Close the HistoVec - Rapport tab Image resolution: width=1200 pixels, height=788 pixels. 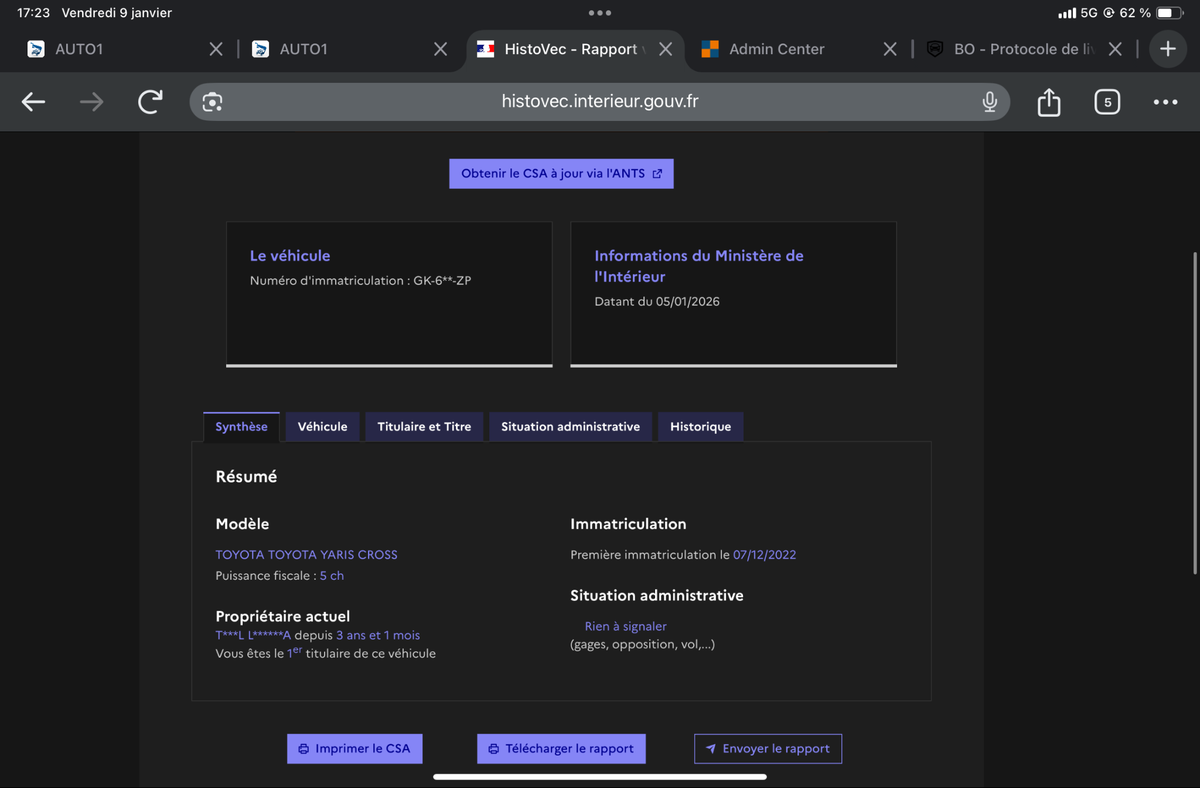pyautogui.click(x=665, y=49)
